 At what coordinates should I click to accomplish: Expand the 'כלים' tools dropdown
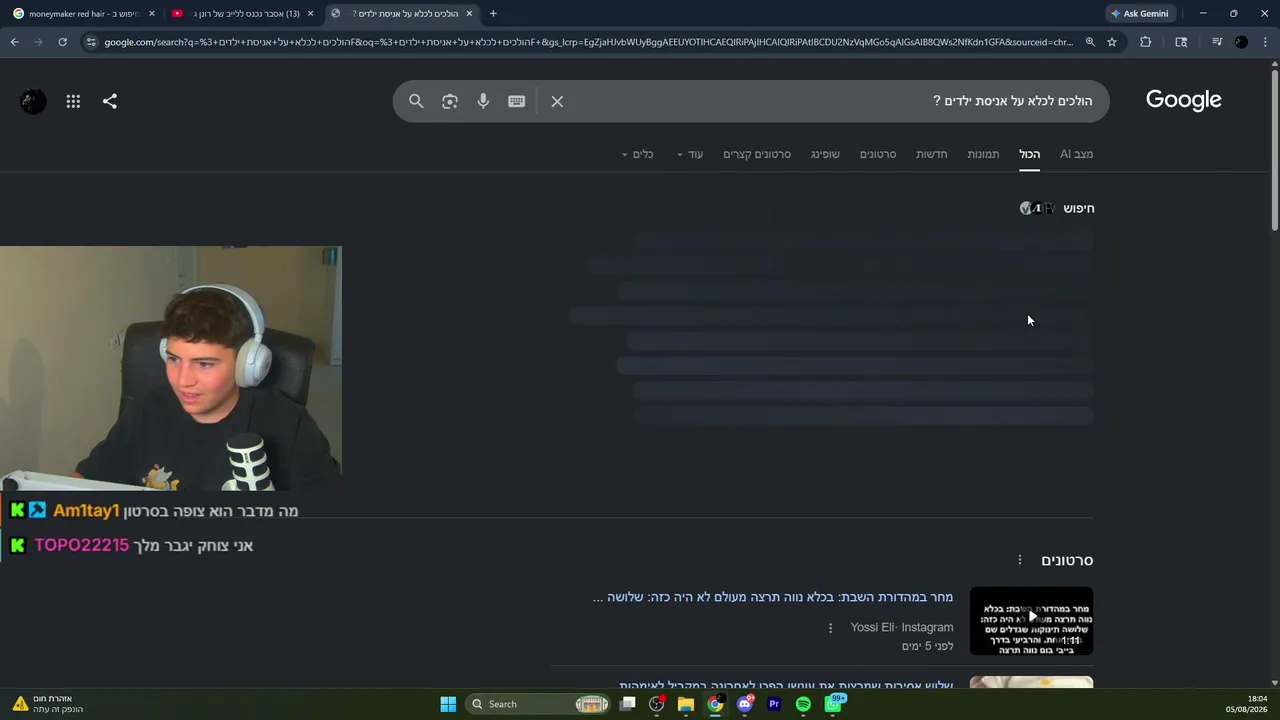tap(637, 154)
